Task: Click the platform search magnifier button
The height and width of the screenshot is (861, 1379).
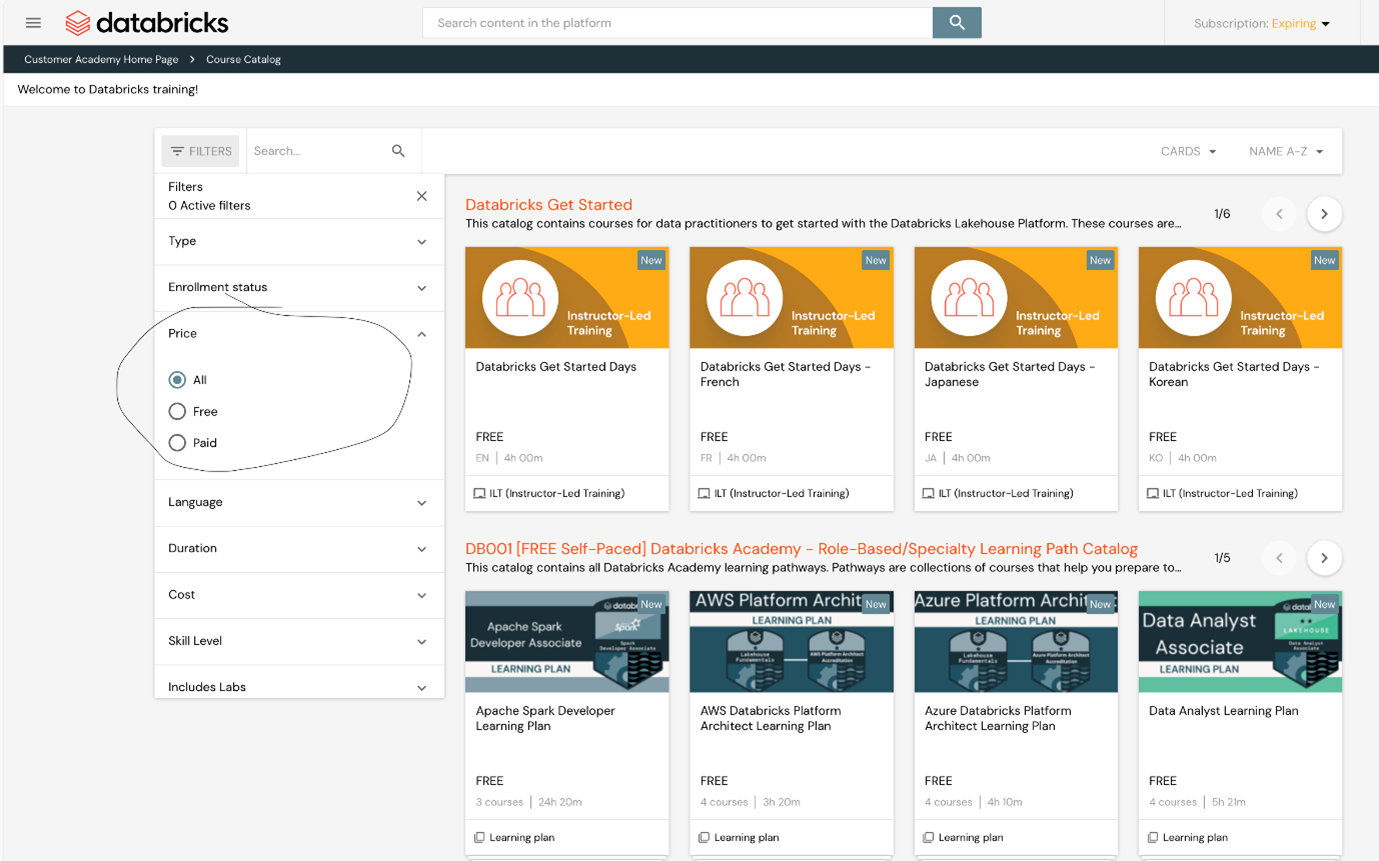Action: (957, 23)
